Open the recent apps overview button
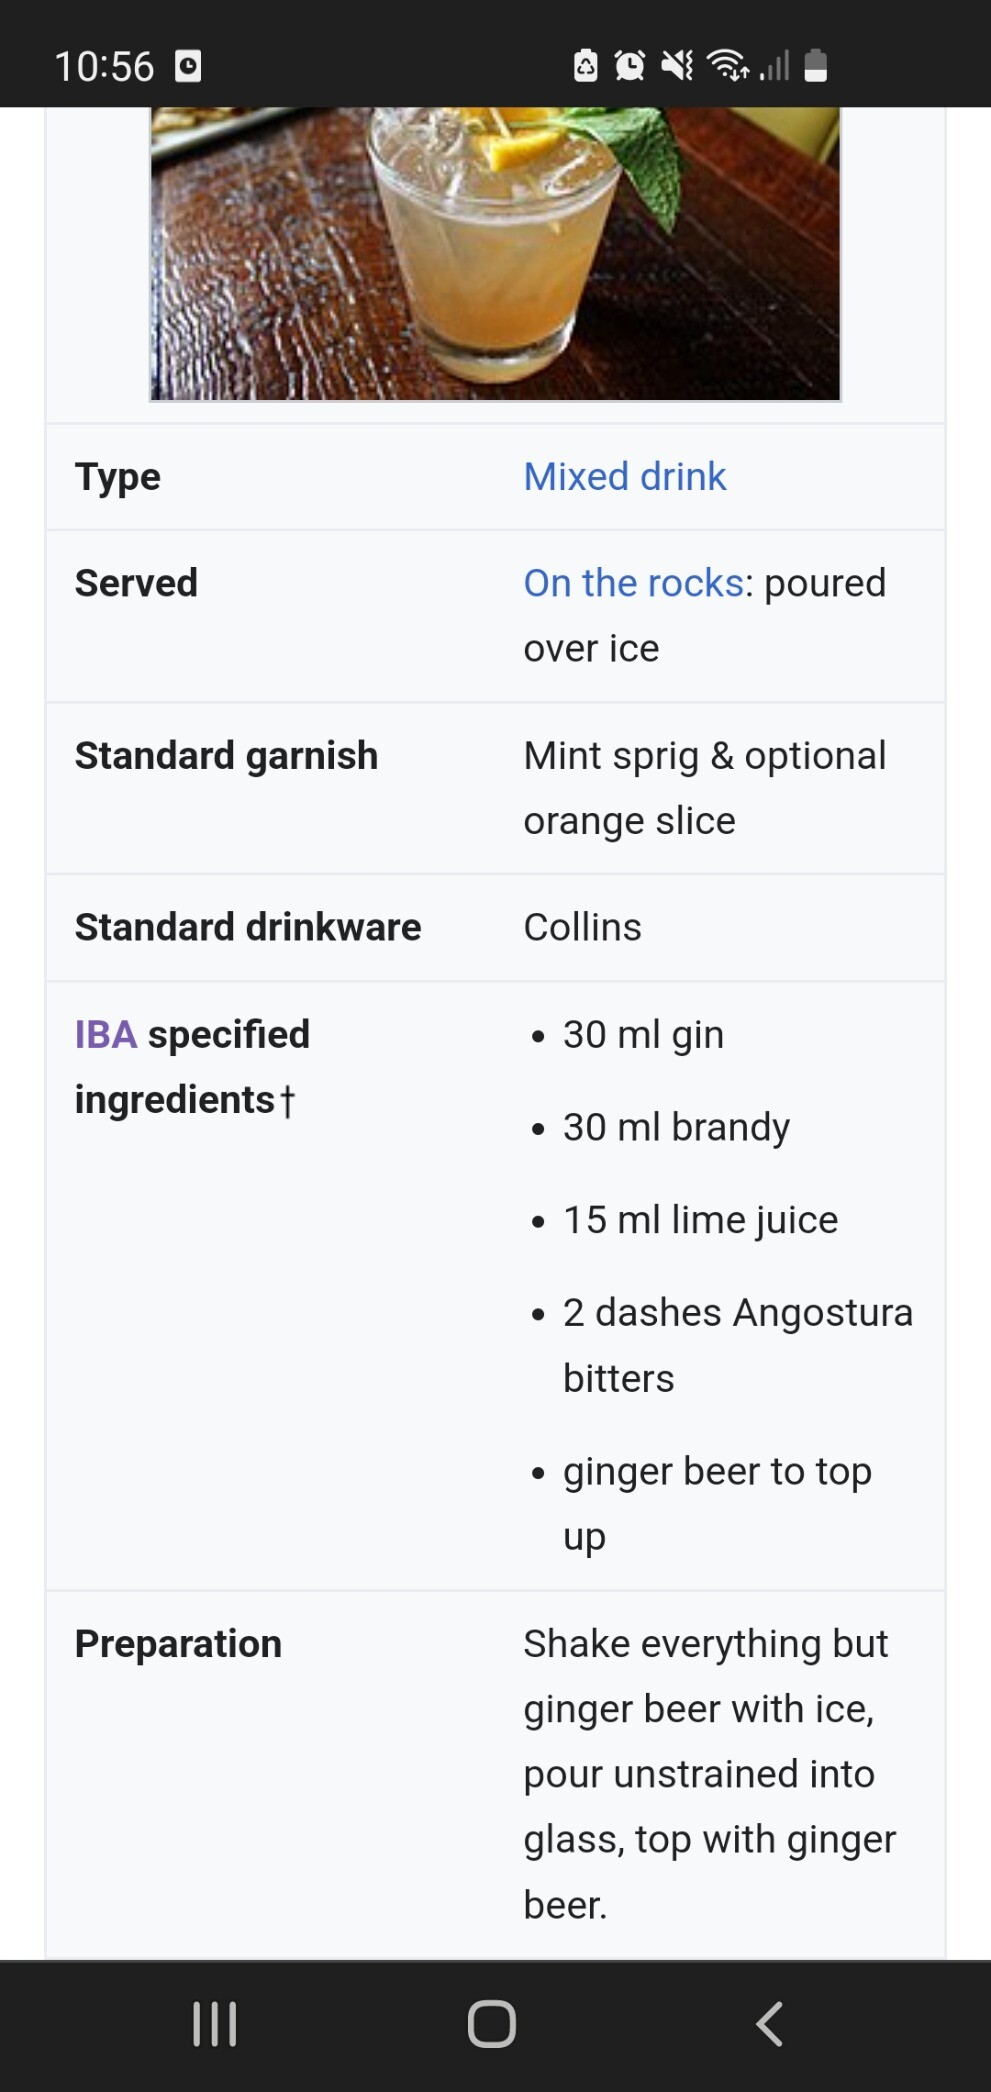991x2092 pixels. 214,2024
